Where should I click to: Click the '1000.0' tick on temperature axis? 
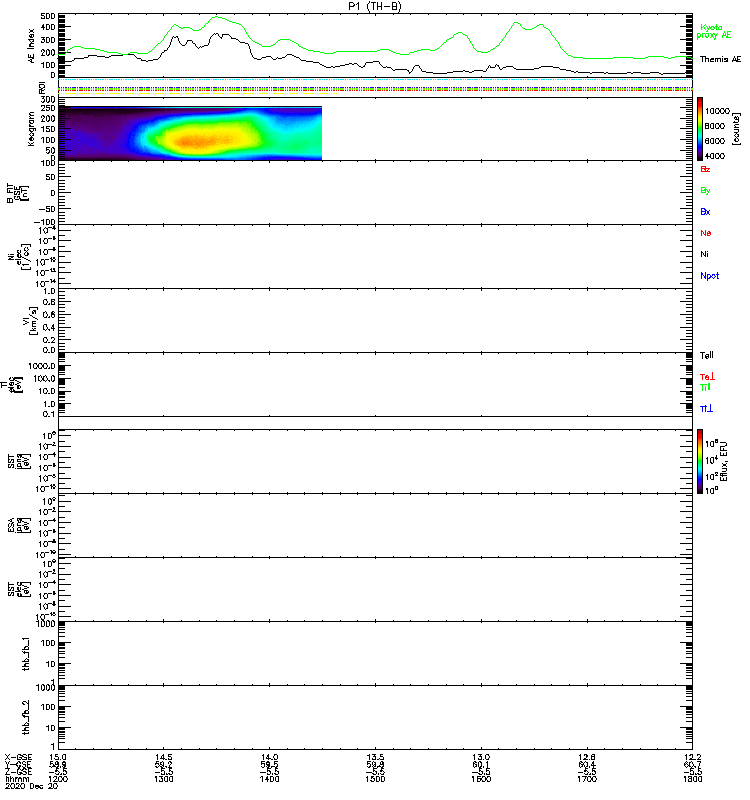[x=42, y=366]
